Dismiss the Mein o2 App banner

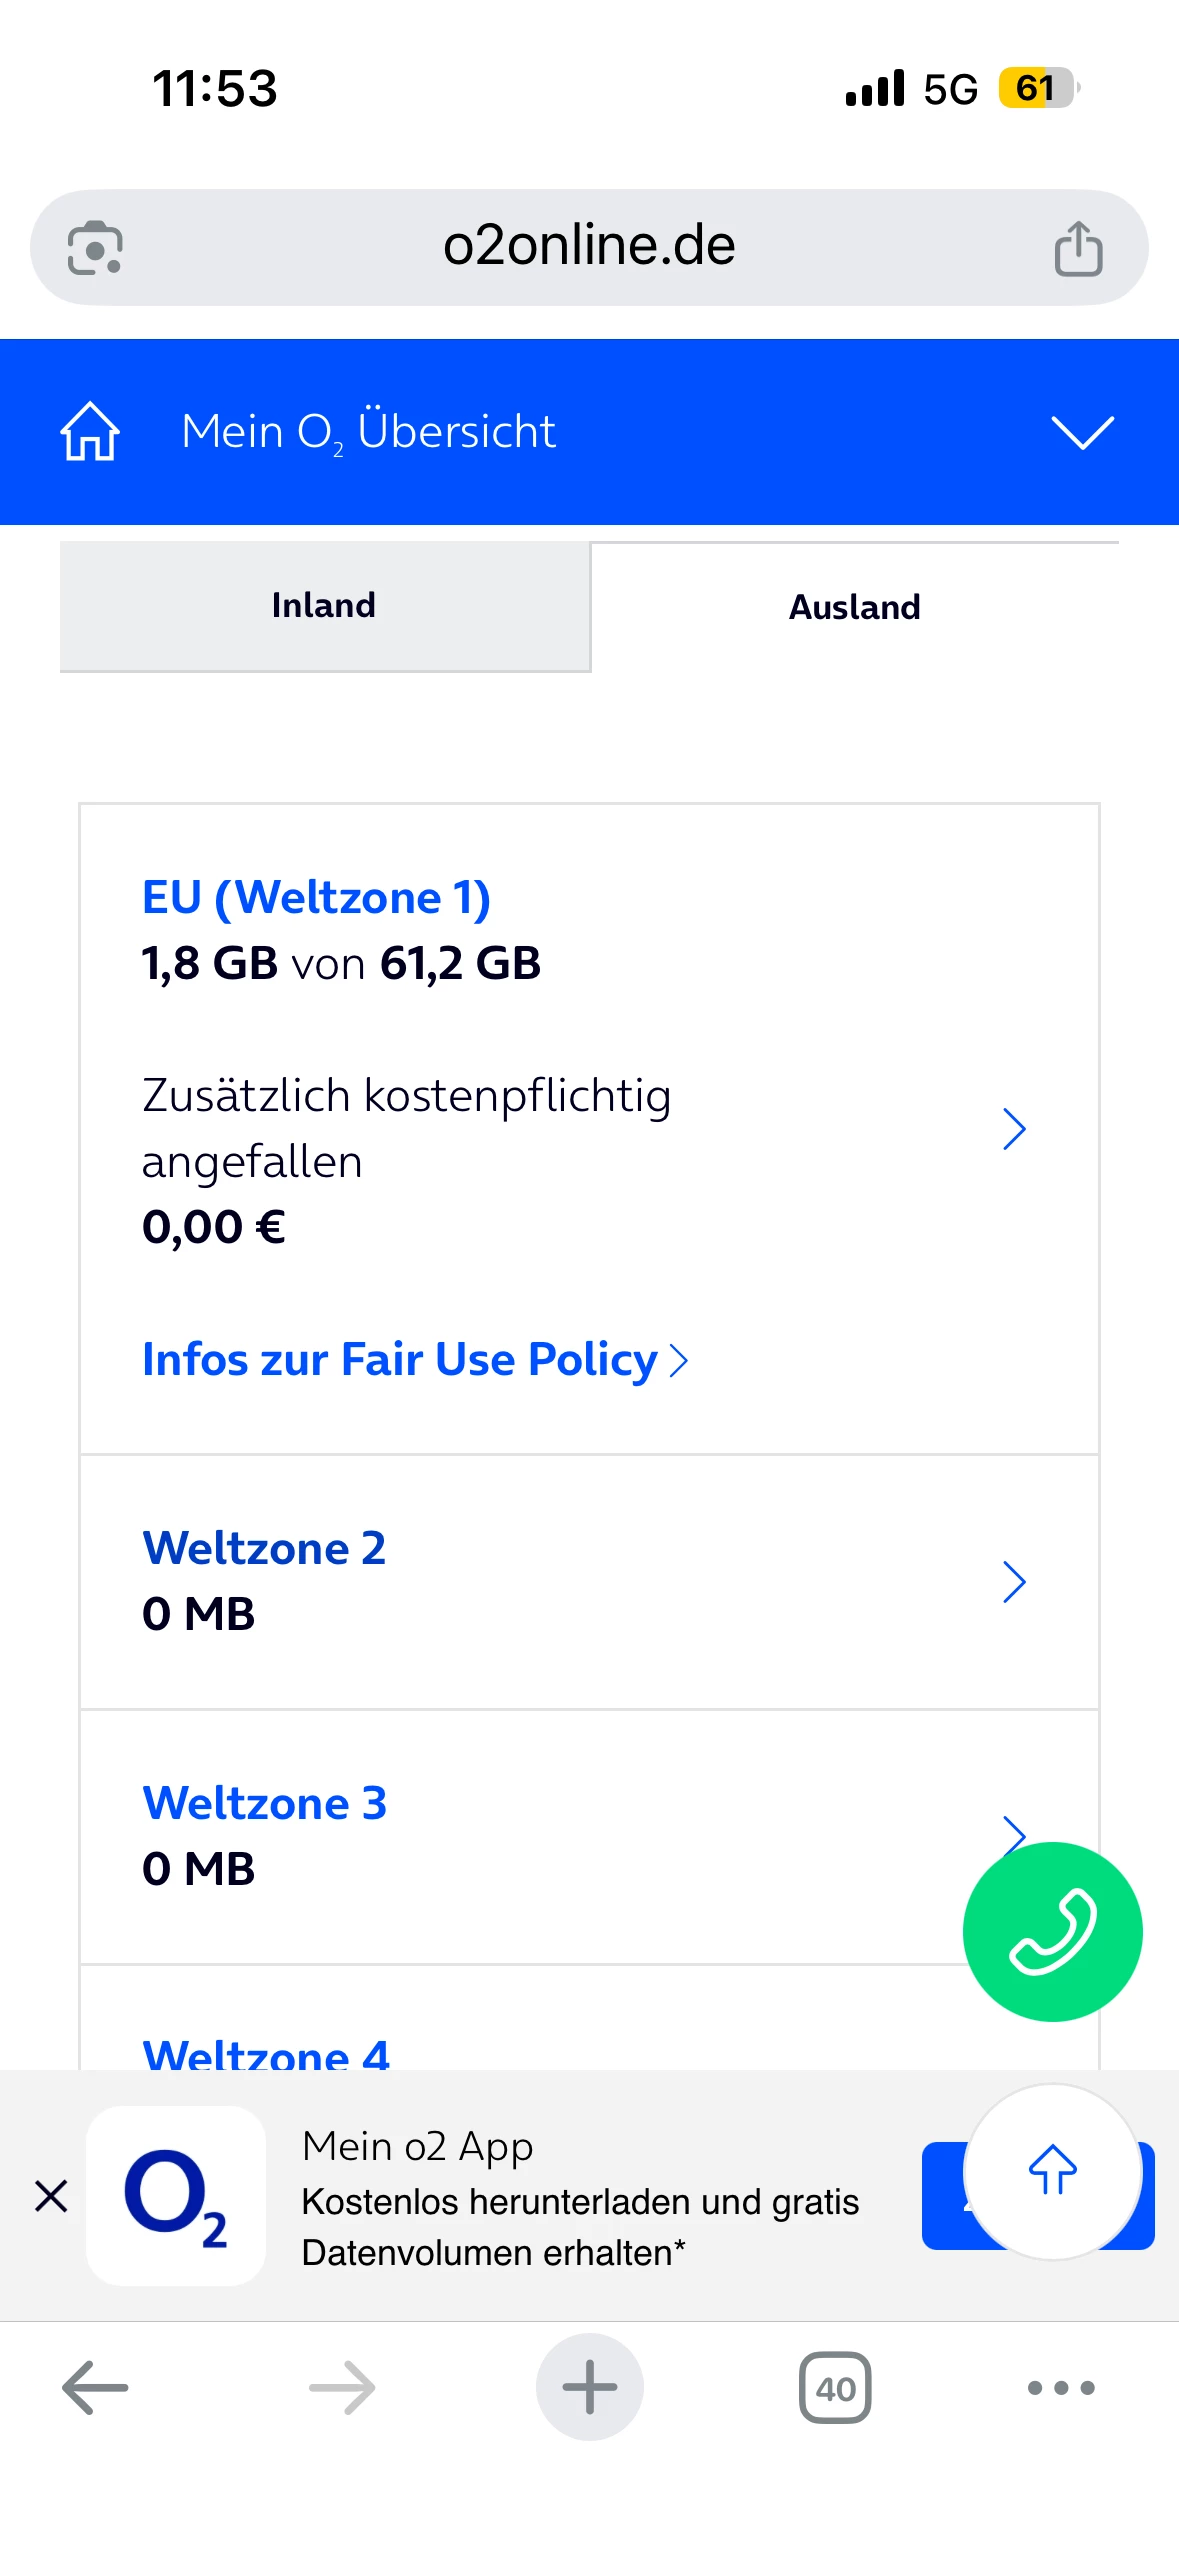pyautogui.click(x=51, y=2196)
